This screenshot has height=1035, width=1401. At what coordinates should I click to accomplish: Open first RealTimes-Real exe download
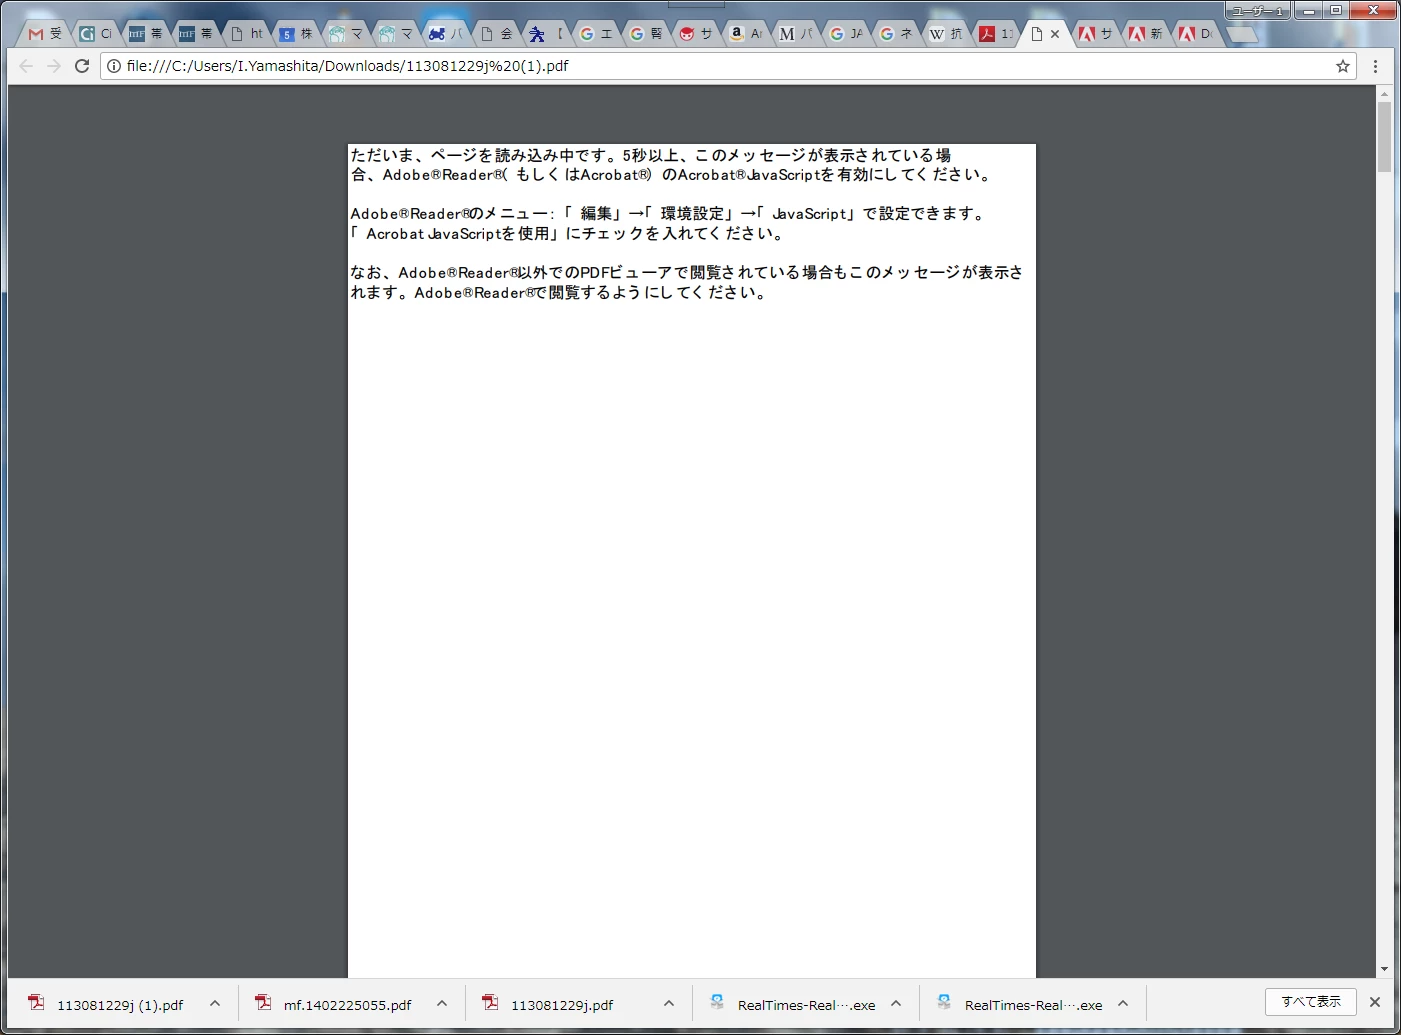click(806, 1005)
